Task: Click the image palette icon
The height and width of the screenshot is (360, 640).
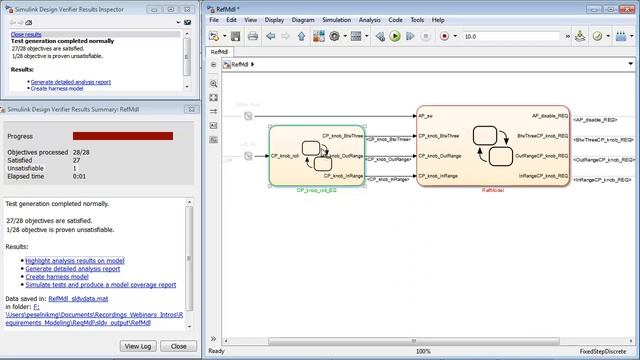Action: 213,140
